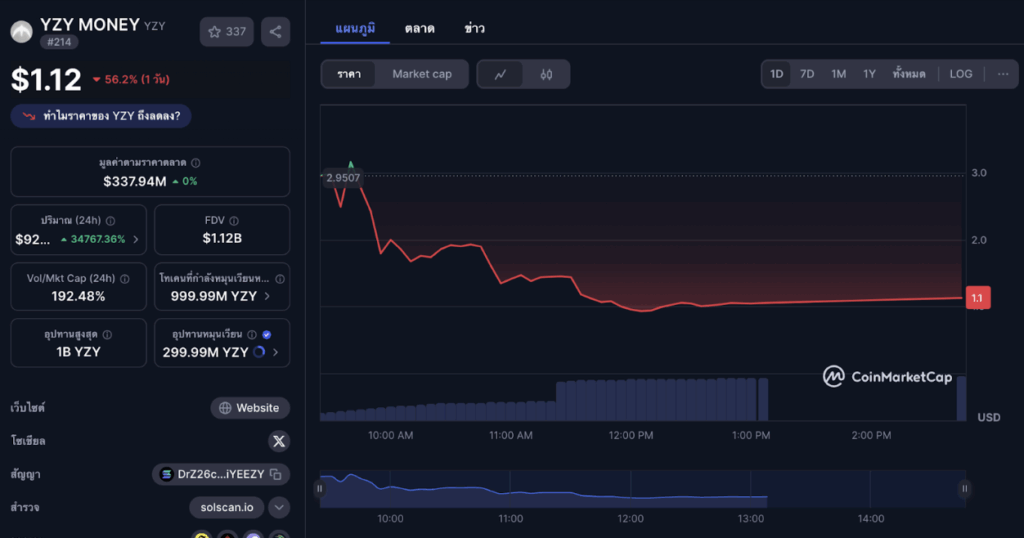The width and height of the screenshot is (1024, 538).
Task: Open the X social media icon
Action: coord(279,441)
